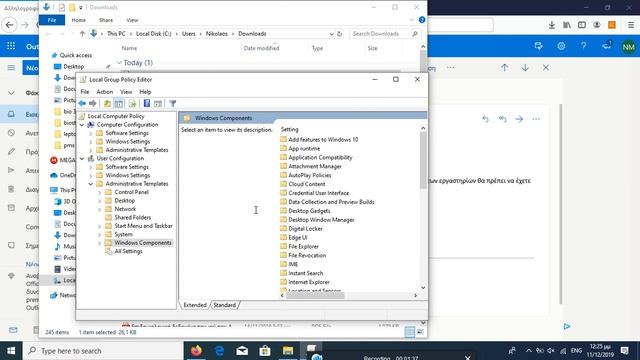Viewport: 640px width, 360px height.
Task: Open the Home ribbon tab in File Explorer
Action: (x=78, y=20)
